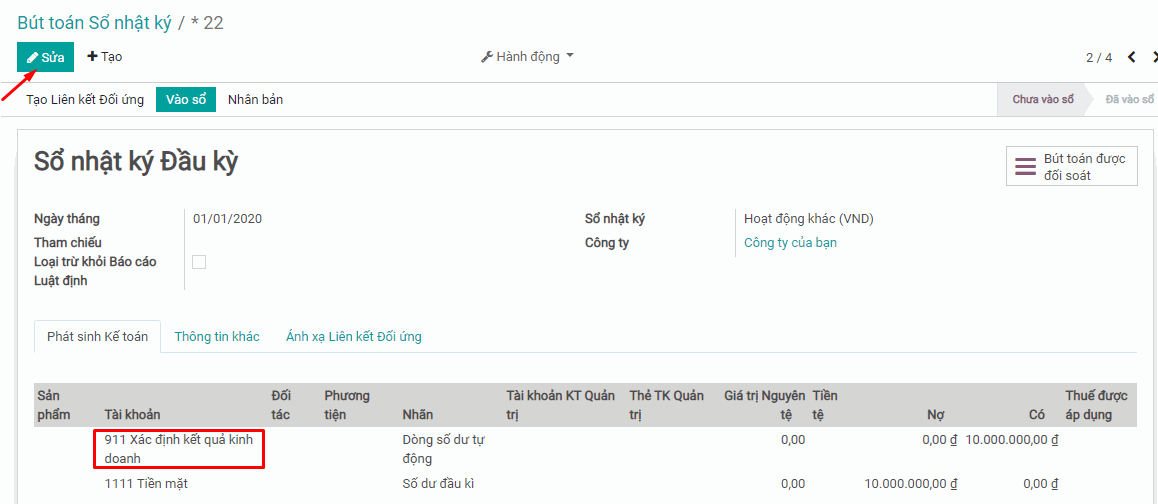Switch to Phát sinh Kế toán tab
Screen dimensions: 1158x504
point(97,337)
